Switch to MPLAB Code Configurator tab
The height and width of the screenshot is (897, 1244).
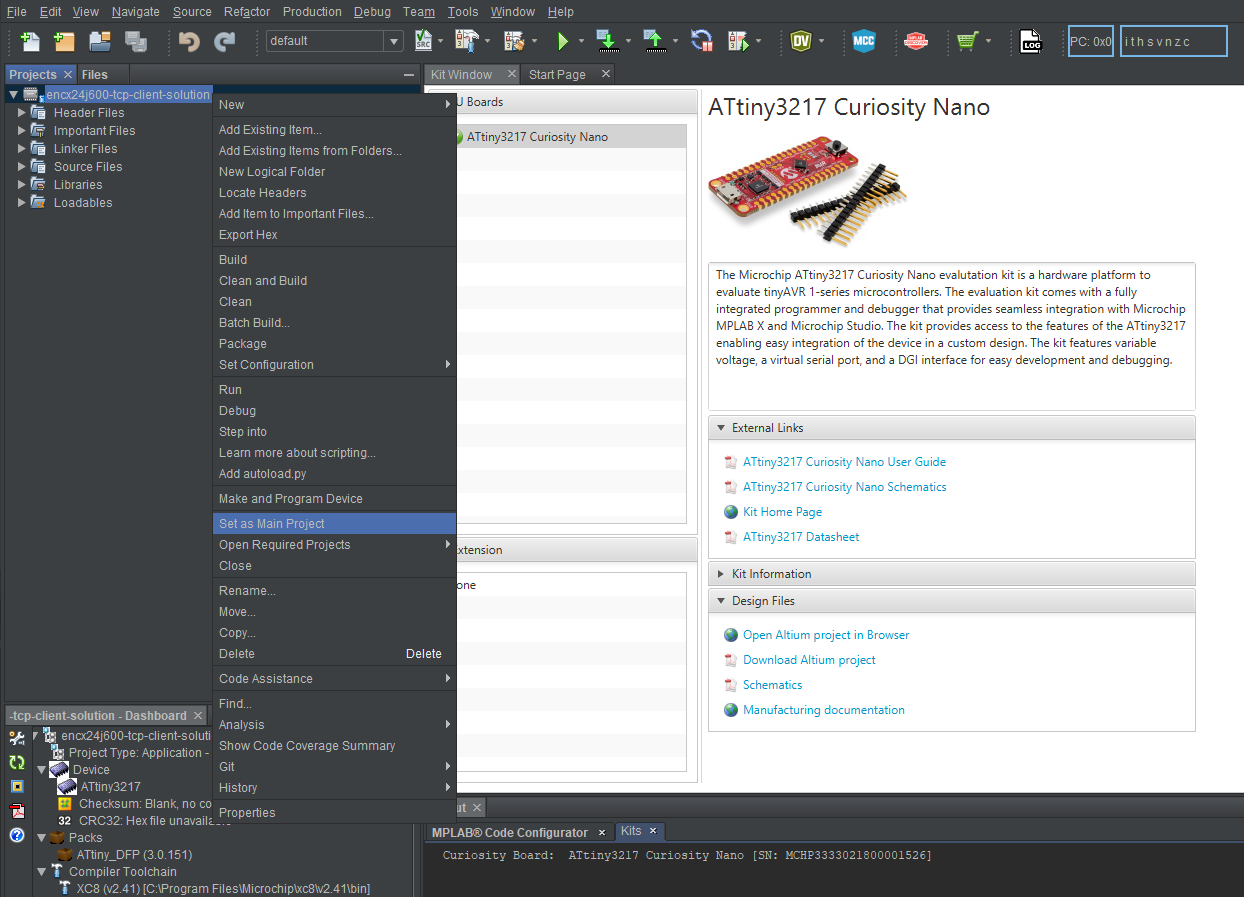pos(510,832)
